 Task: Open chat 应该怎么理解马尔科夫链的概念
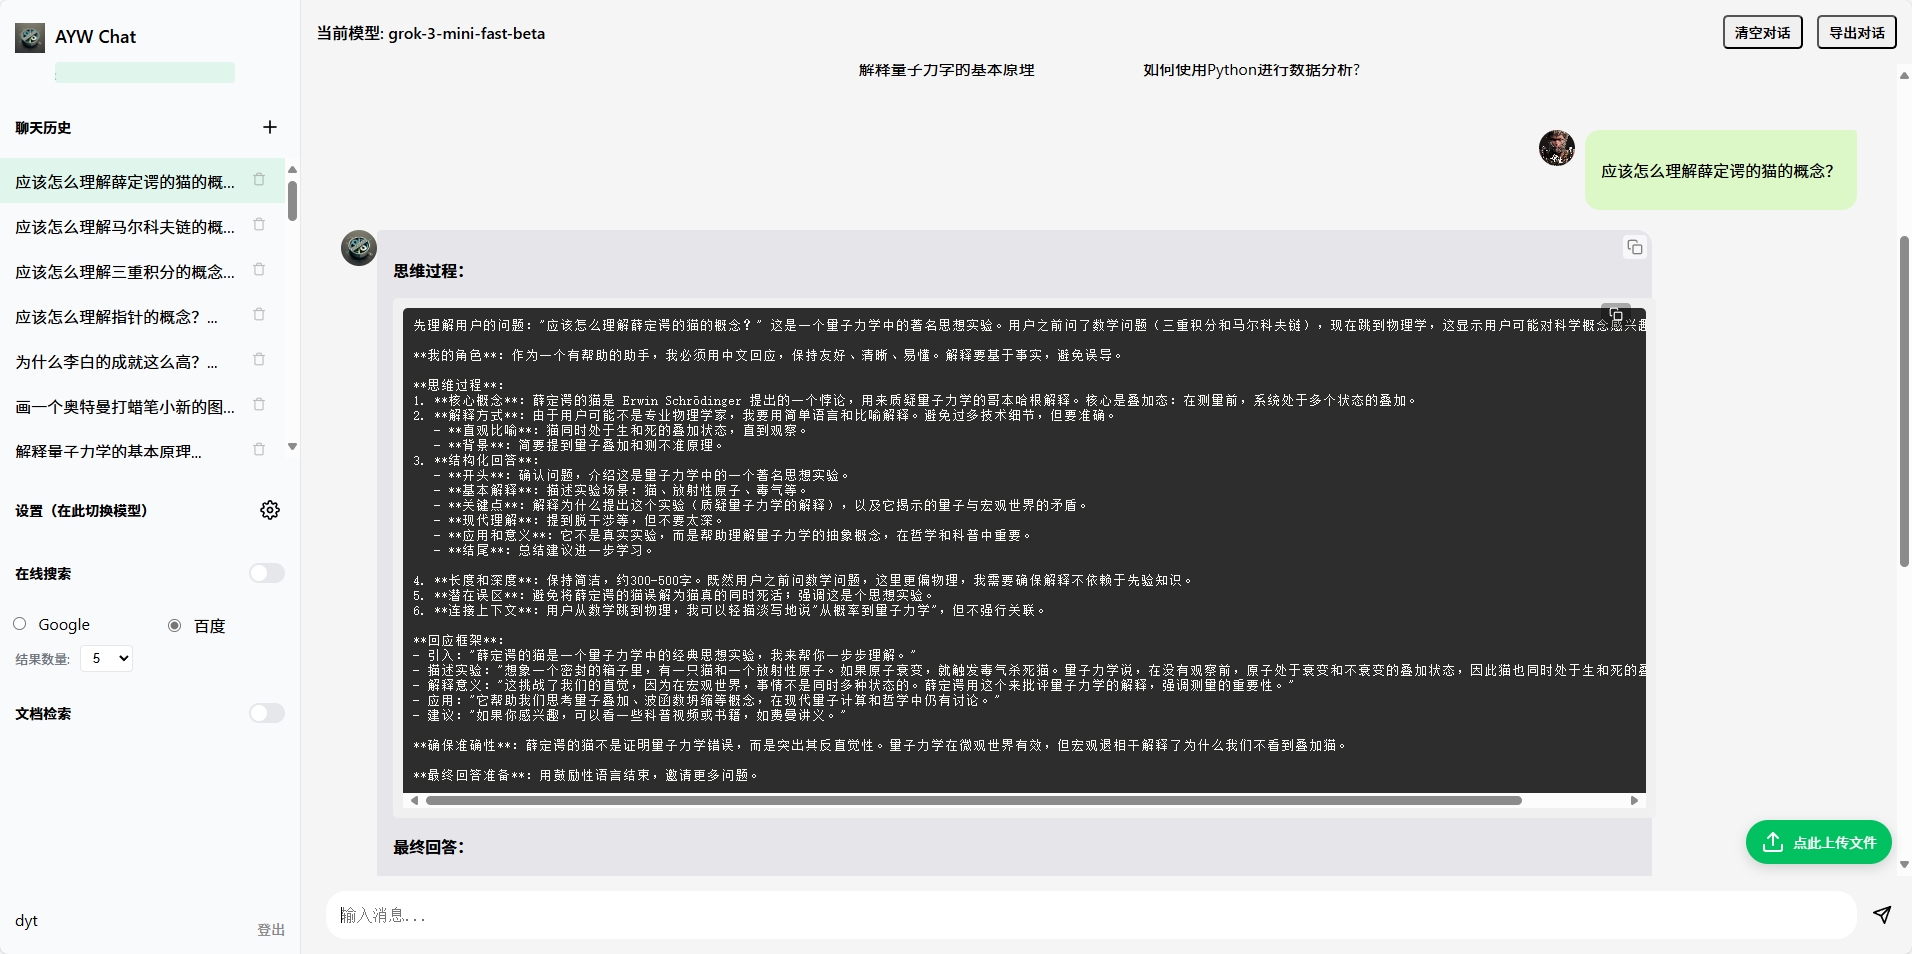tap(125, 227)
